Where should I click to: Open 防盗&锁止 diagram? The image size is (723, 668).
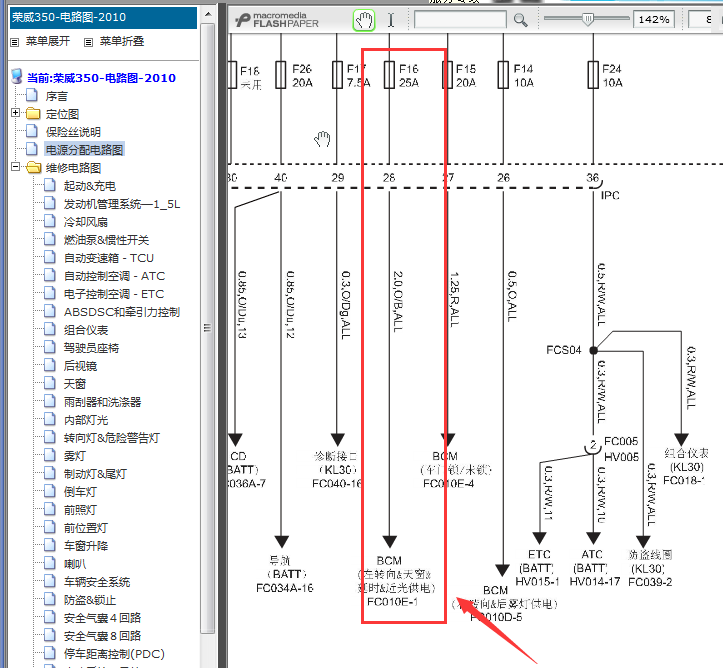(90, 600)
